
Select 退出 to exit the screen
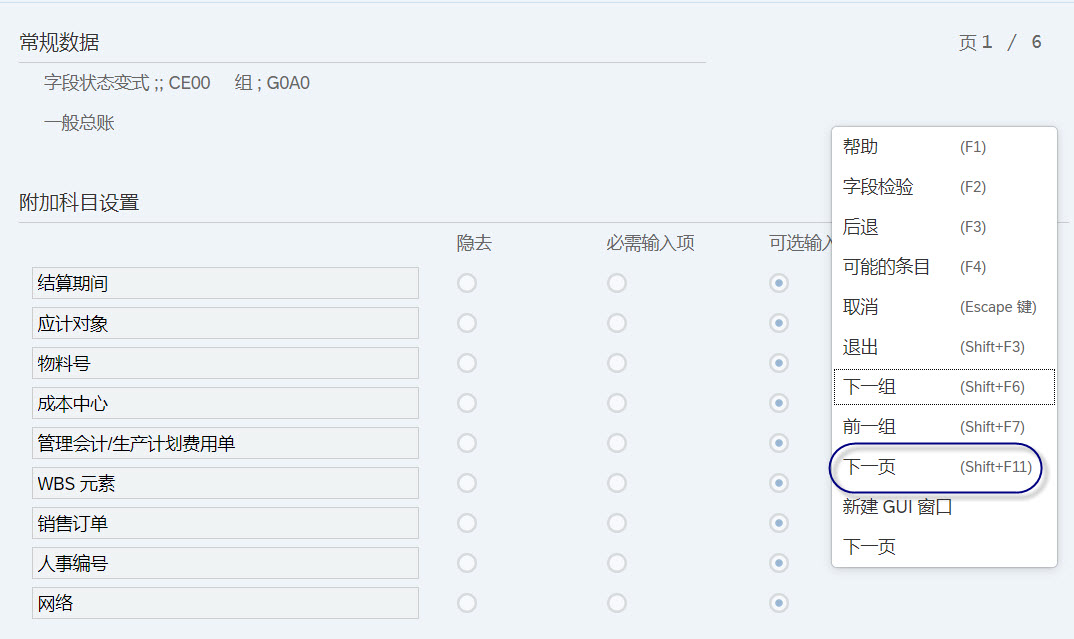pyautogui.click(x=860, y=346)
